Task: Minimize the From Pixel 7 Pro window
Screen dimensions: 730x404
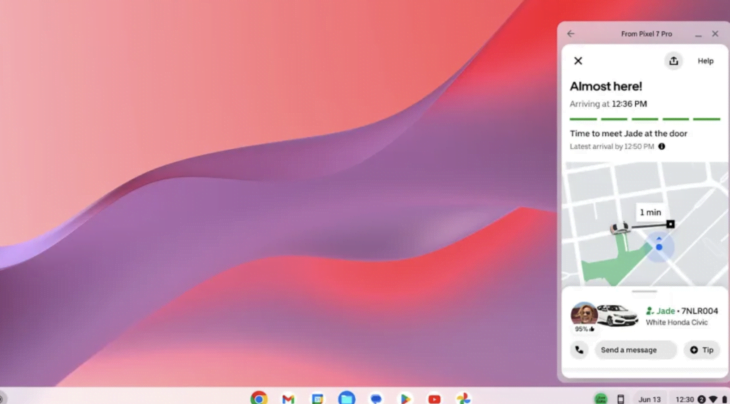Action: pyautogui.click(x=698, y=34)
